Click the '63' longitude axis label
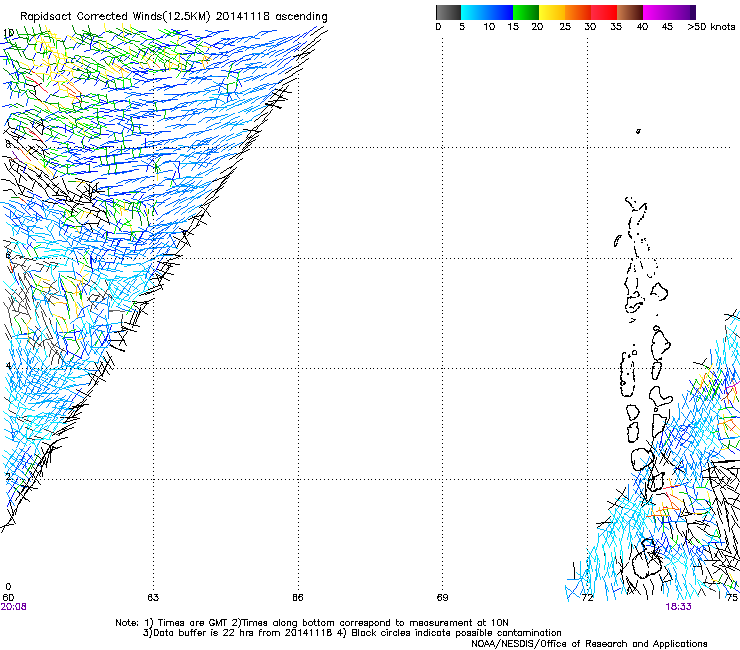This screenshot has height=650, width=740. tap(153, 598)
